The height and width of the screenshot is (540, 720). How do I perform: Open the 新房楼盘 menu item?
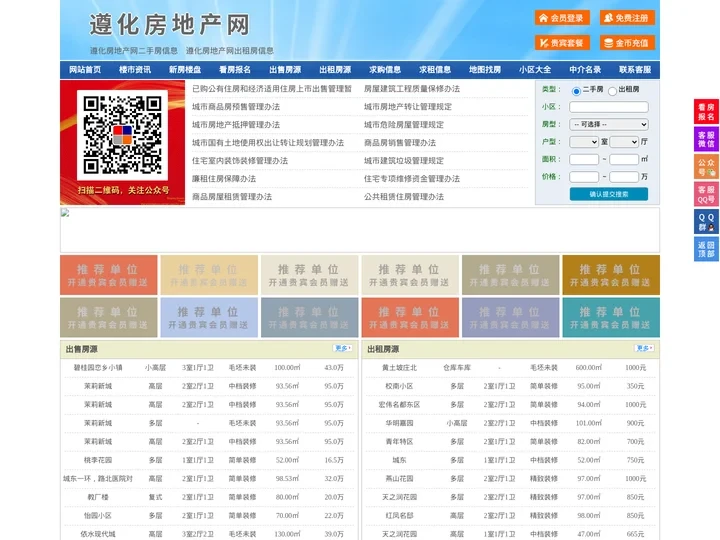[x=185, y=70]
